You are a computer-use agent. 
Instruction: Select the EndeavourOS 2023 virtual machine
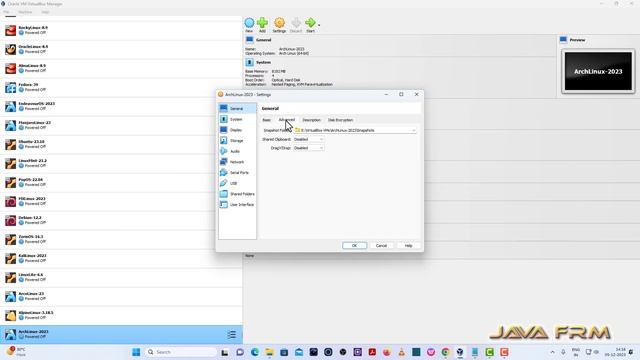click(x=121, y=106)
